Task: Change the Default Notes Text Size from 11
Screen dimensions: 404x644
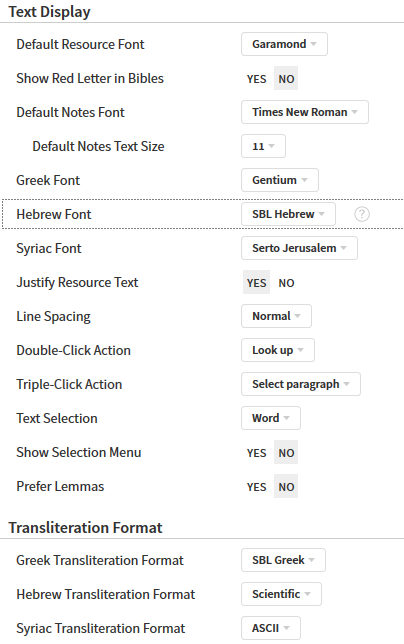Action: tap(263, 146)
